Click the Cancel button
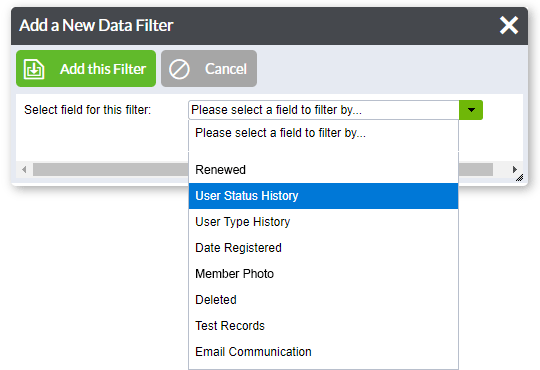 (x=209, y=69)
